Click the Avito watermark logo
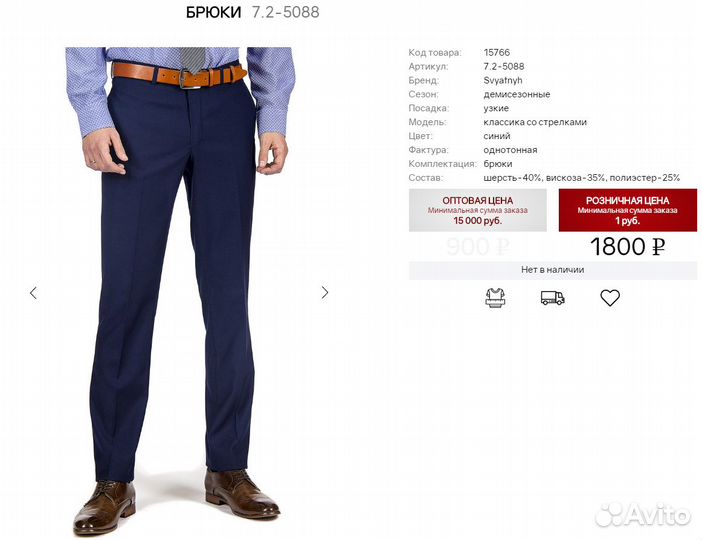The height and width of the screenshot is (540, 702). (x=643, y=515)
